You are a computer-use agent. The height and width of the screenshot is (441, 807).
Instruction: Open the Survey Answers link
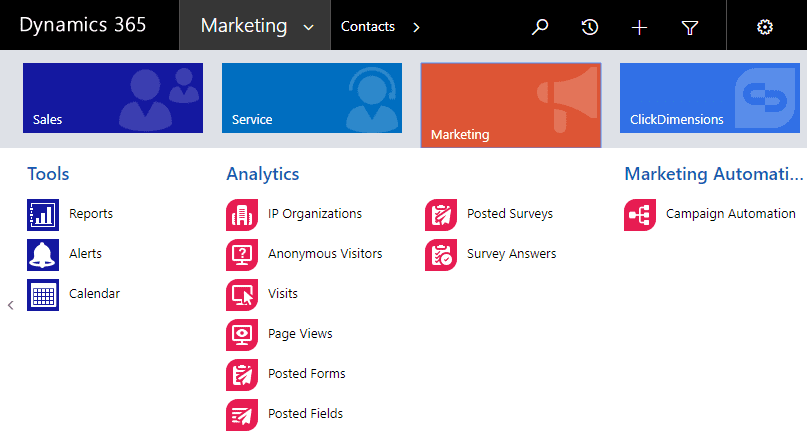(512, 254)
